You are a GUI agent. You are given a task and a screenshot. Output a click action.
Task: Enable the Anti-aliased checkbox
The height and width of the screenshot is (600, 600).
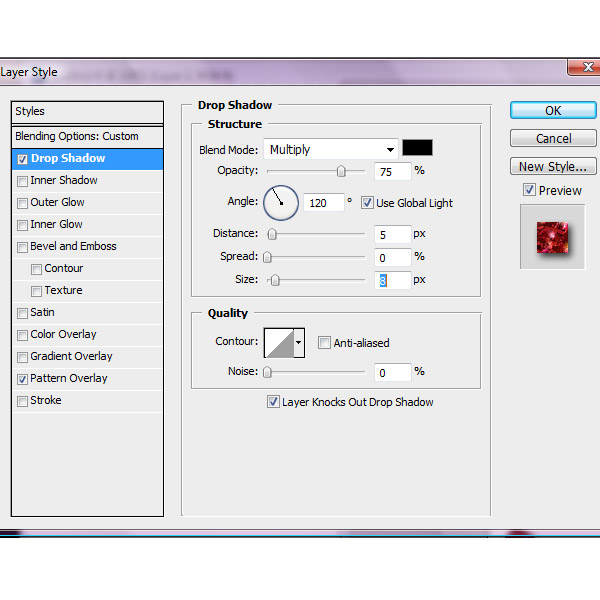tap(324, 342)
